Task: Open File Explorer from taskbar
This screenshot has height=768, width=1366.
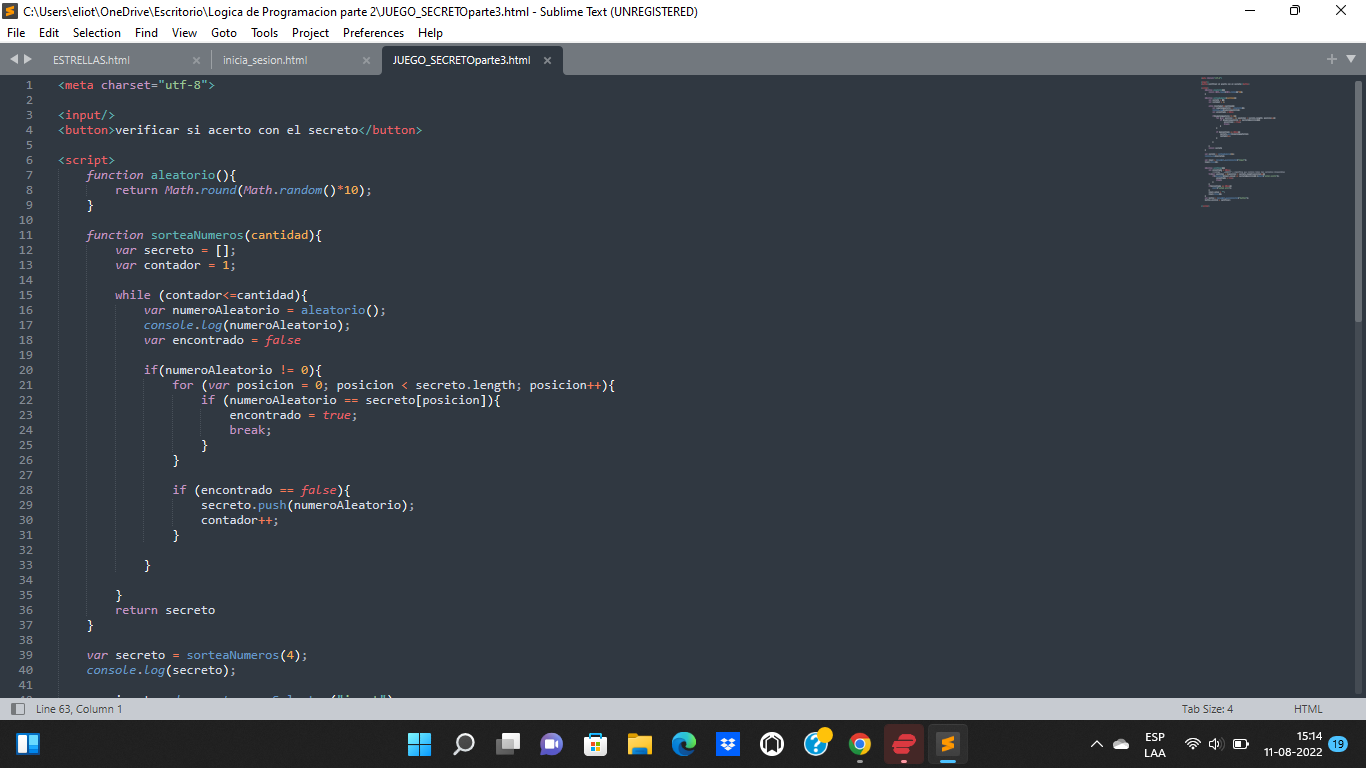Action: [x=640, y=744]
